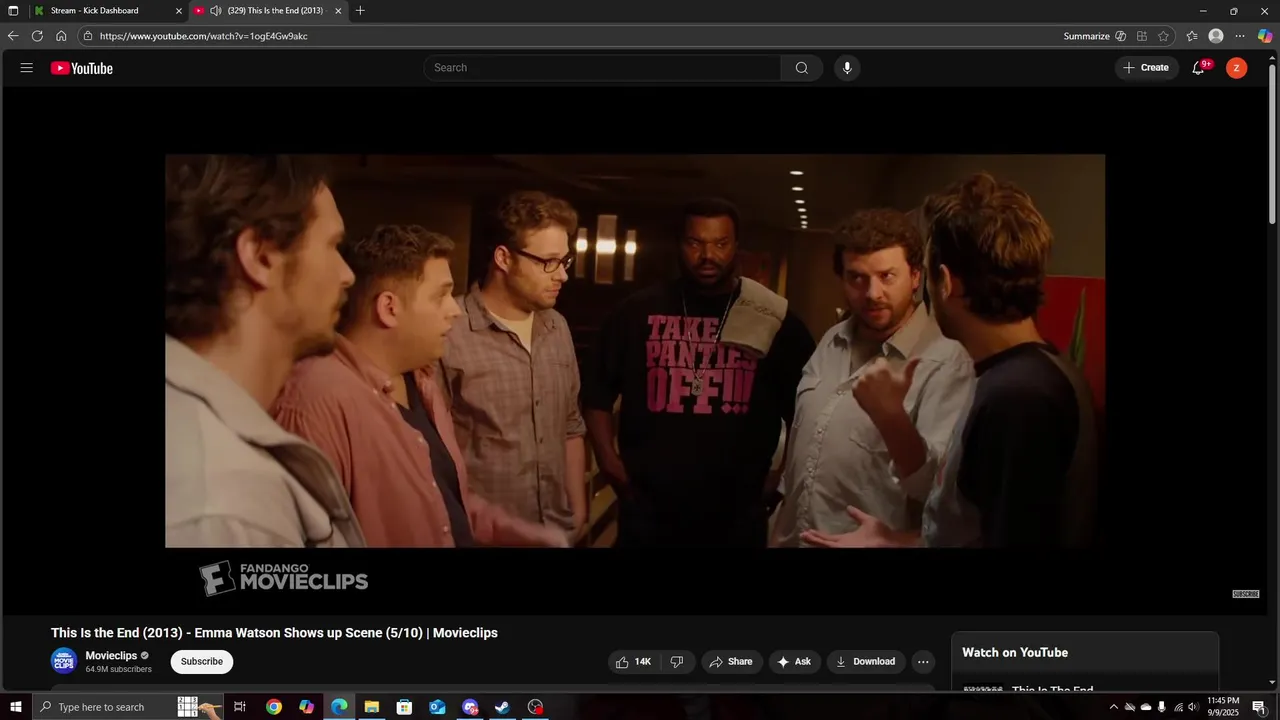This screenshot has width=1280, height=720.
Task: Subscribe to the Movieclips channel
Action: pyautogui.click(x=202, y=661)
